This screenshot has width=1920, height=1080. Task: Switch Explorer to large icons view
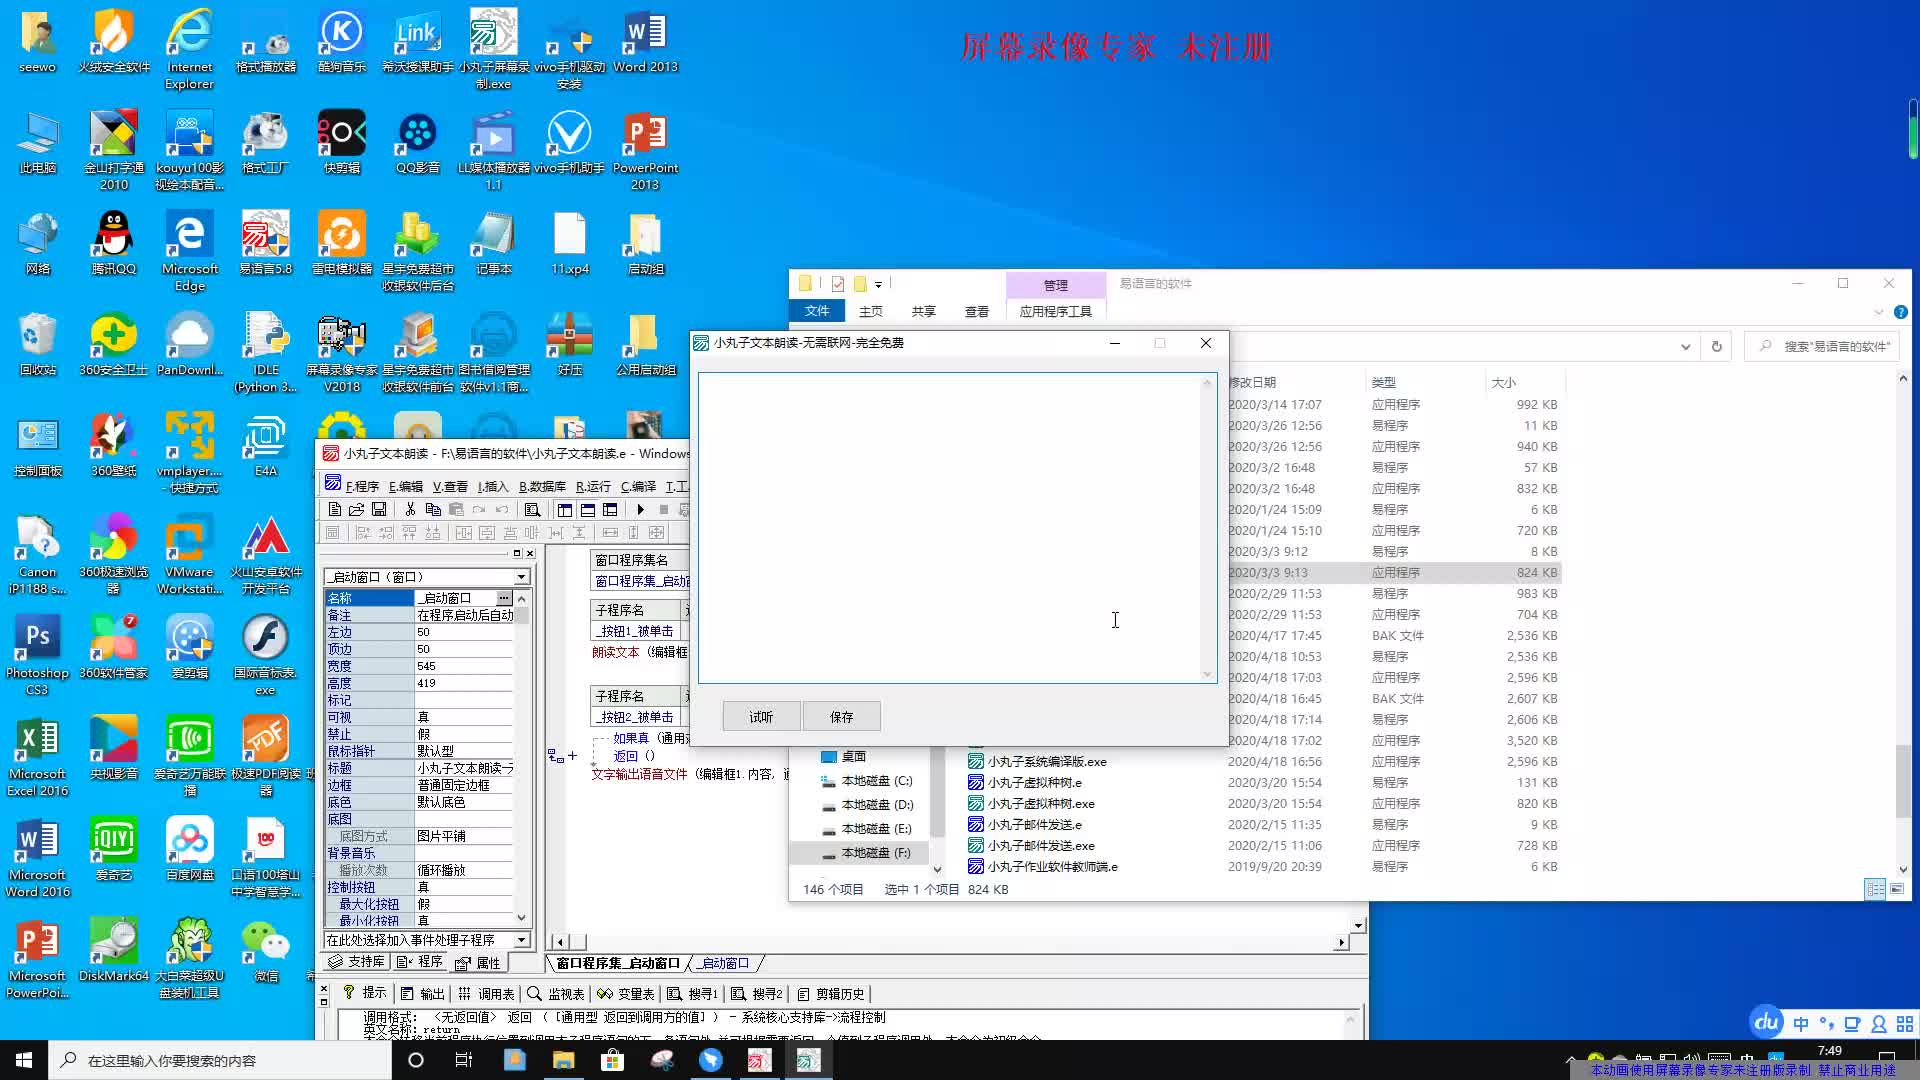pyautogui.click(x=1896, y=889)
